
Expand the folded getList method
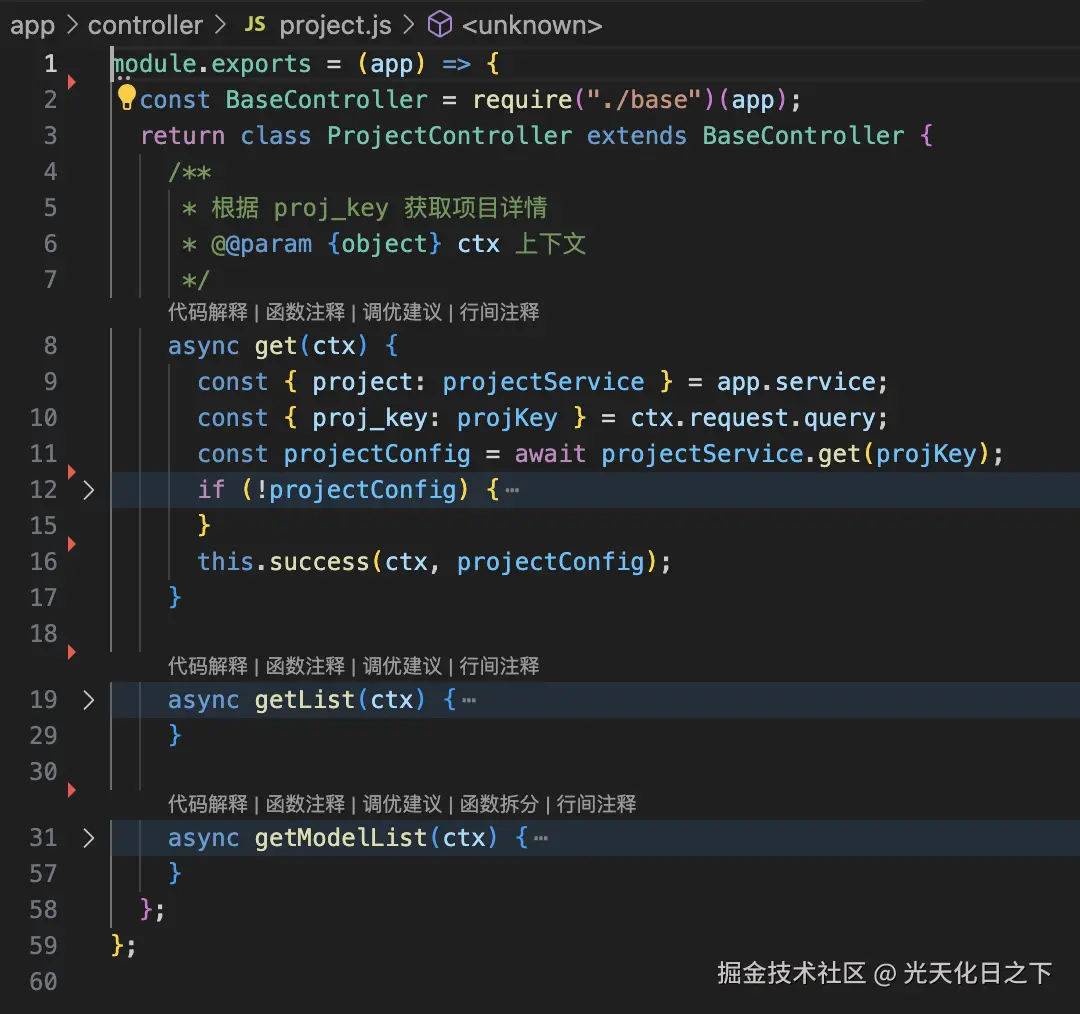[88, 700]
